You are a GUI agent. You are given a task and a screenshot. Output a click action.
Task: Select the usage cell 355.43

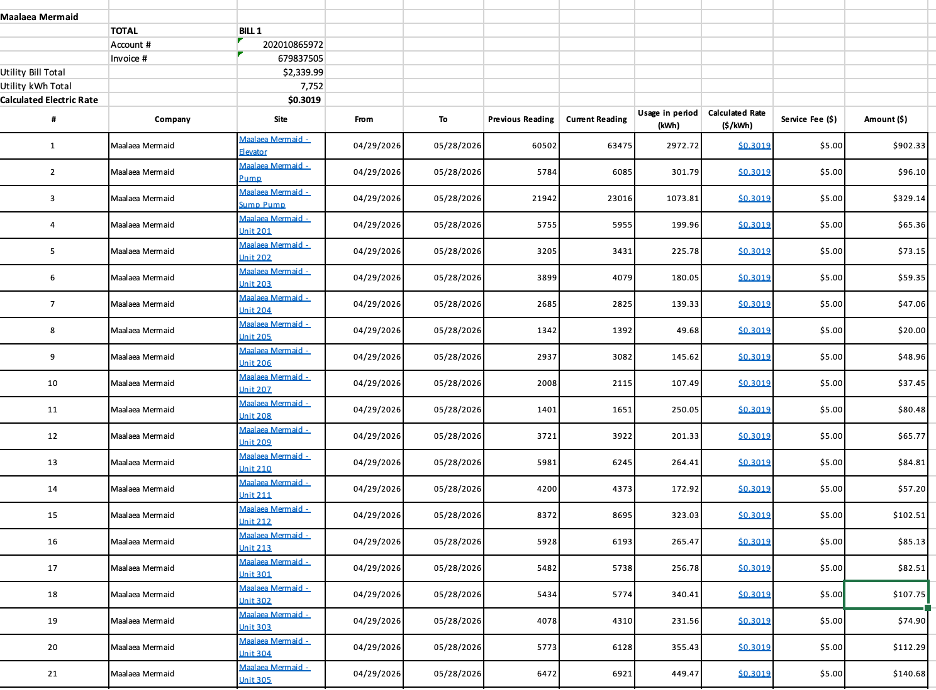(668, 647)
